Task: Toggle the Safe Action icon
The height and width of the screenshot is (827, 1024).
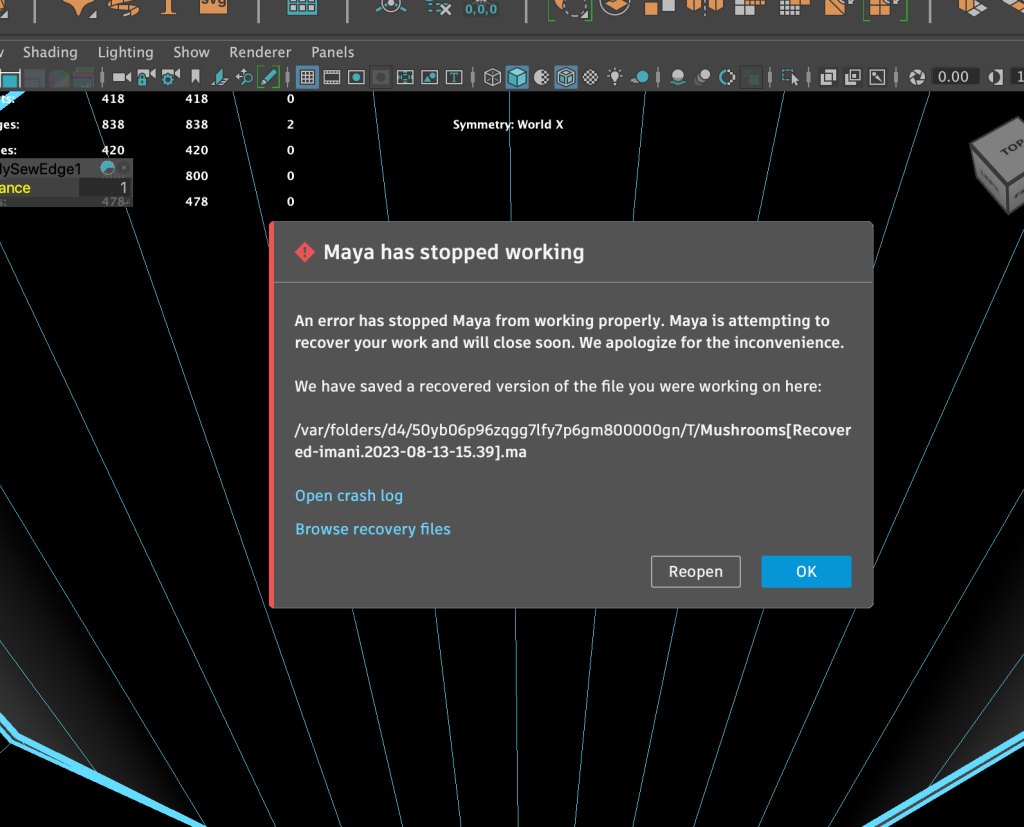Action: pos(430,77)
